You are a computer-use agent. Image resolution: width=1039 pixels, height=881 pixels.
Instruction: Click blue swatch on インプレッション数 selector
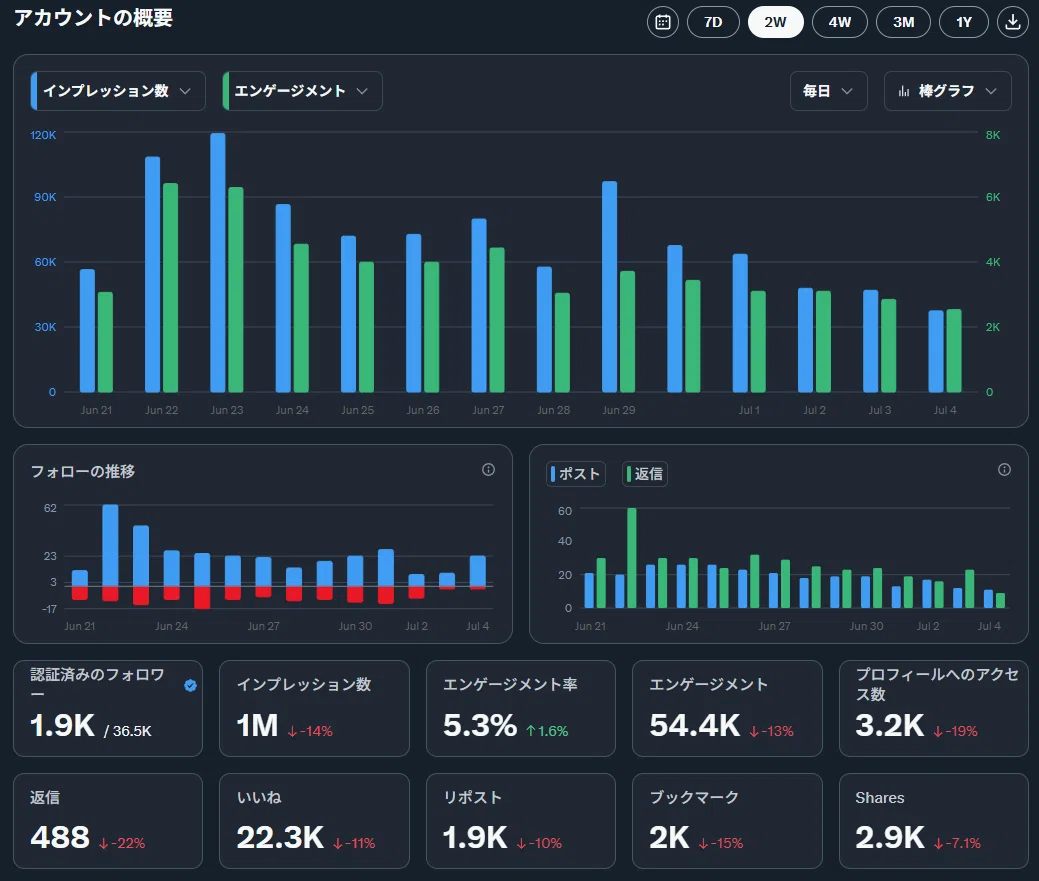[34, 91]
